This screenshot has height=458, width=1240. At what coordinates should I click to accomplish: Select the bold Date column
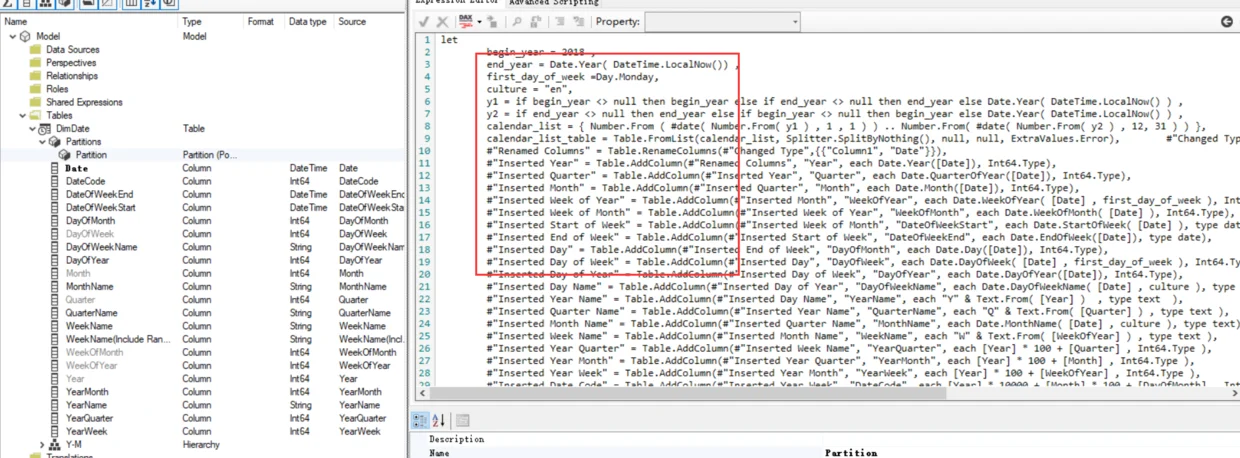pyautogui.click(x=77, y=168)
